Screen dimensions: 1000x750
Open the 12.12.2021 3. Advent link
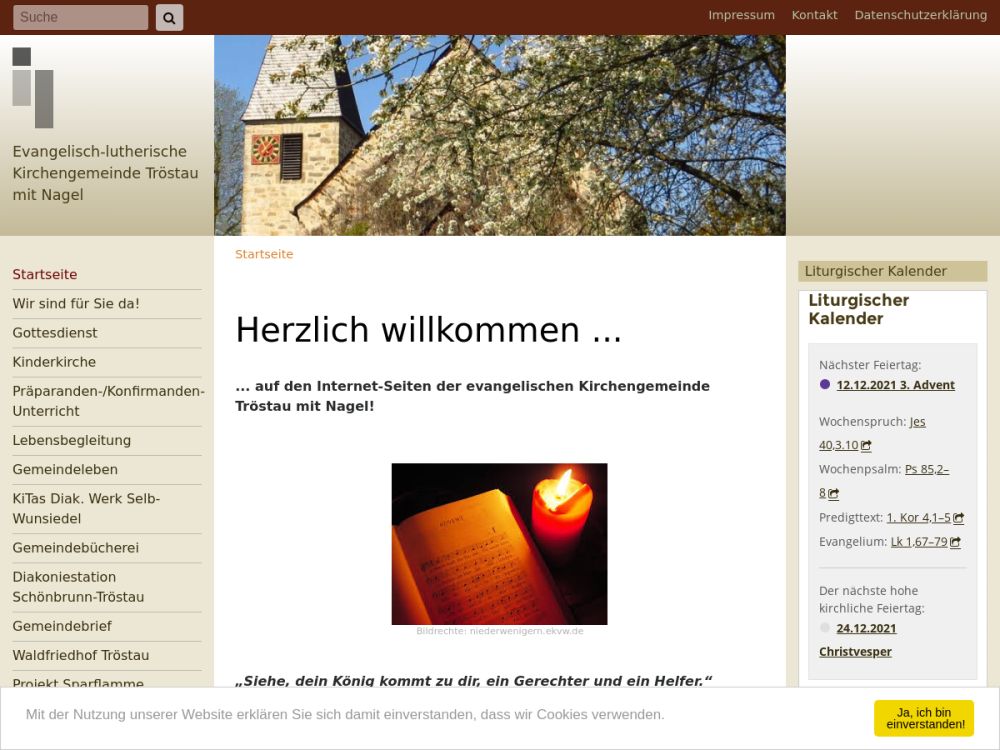pyautogui.click(x=895, y=385)
